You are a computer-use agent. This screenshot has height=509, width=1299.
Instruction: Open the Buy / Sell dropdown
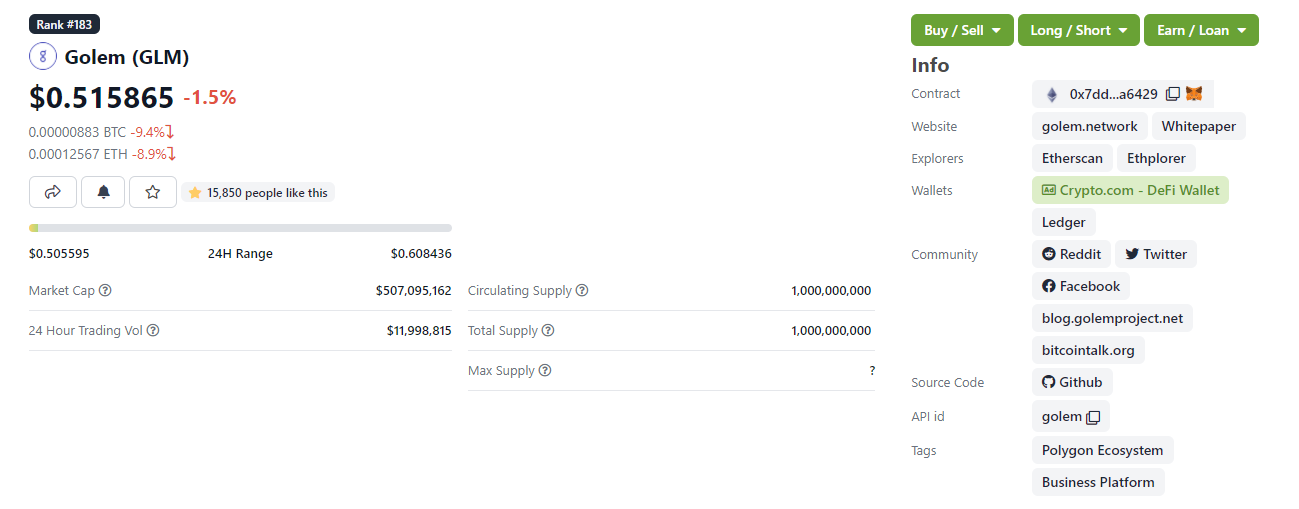click(x=962, y=30)
